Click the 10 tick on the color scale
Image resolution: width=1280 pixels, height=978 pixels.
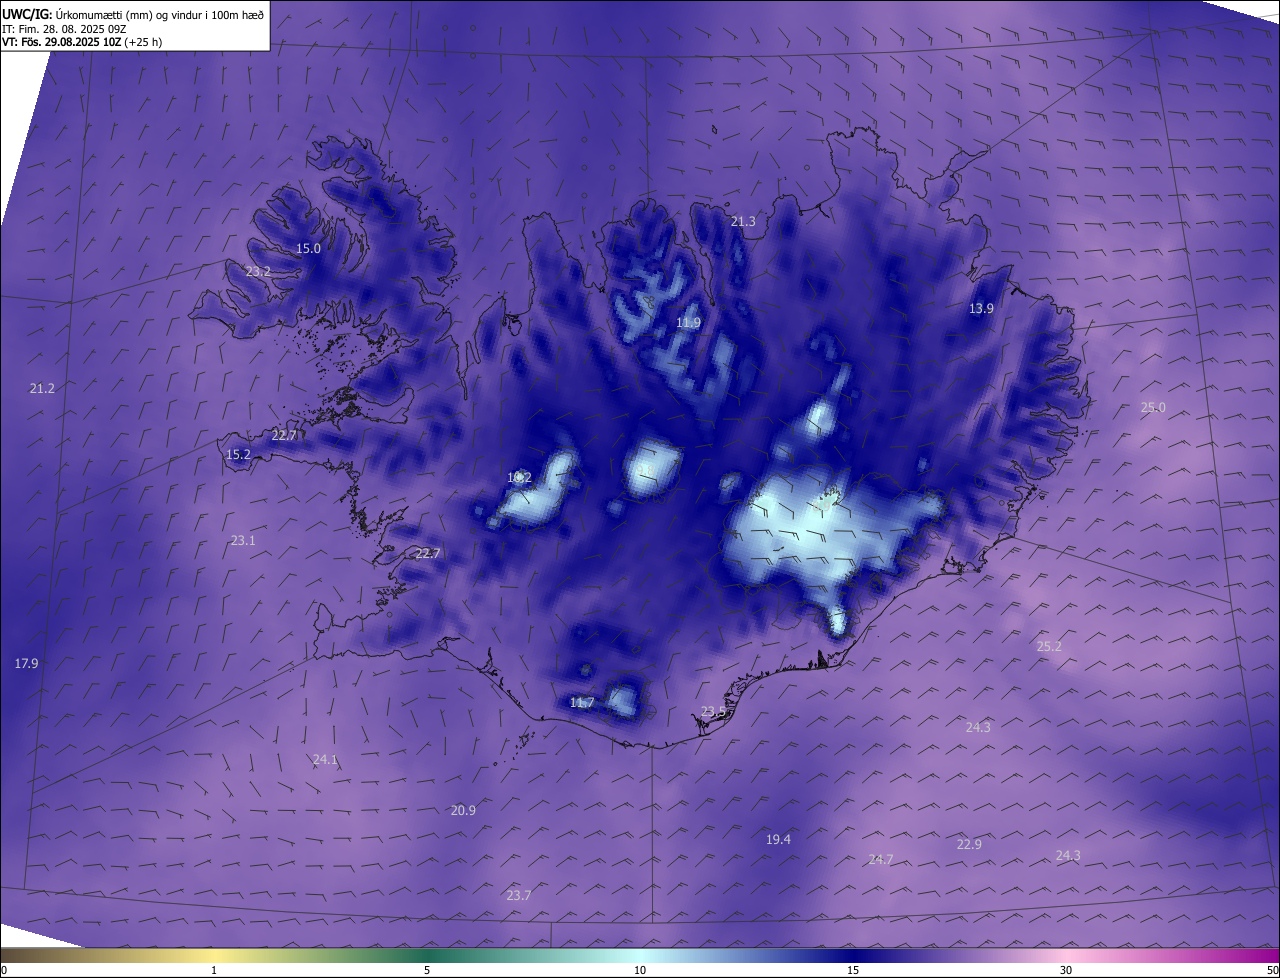pos(640,970)
